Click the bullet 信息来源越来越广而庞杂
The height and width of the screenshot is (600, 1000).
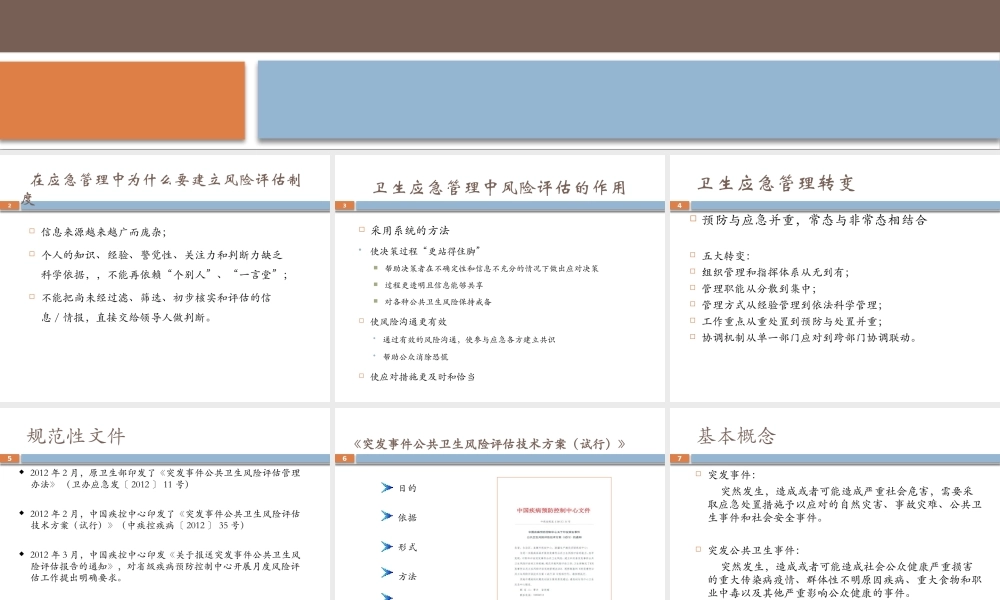click(103, 232)
